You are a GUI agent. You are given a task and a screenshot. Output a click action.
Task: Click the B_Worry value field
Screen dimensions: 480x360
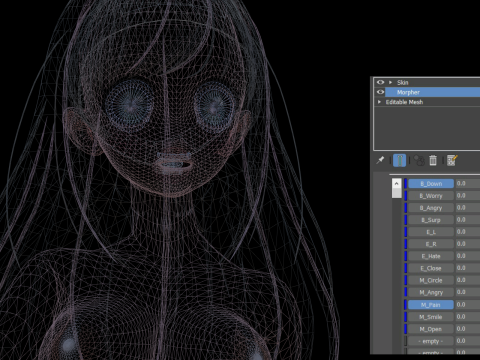[468, 196]
